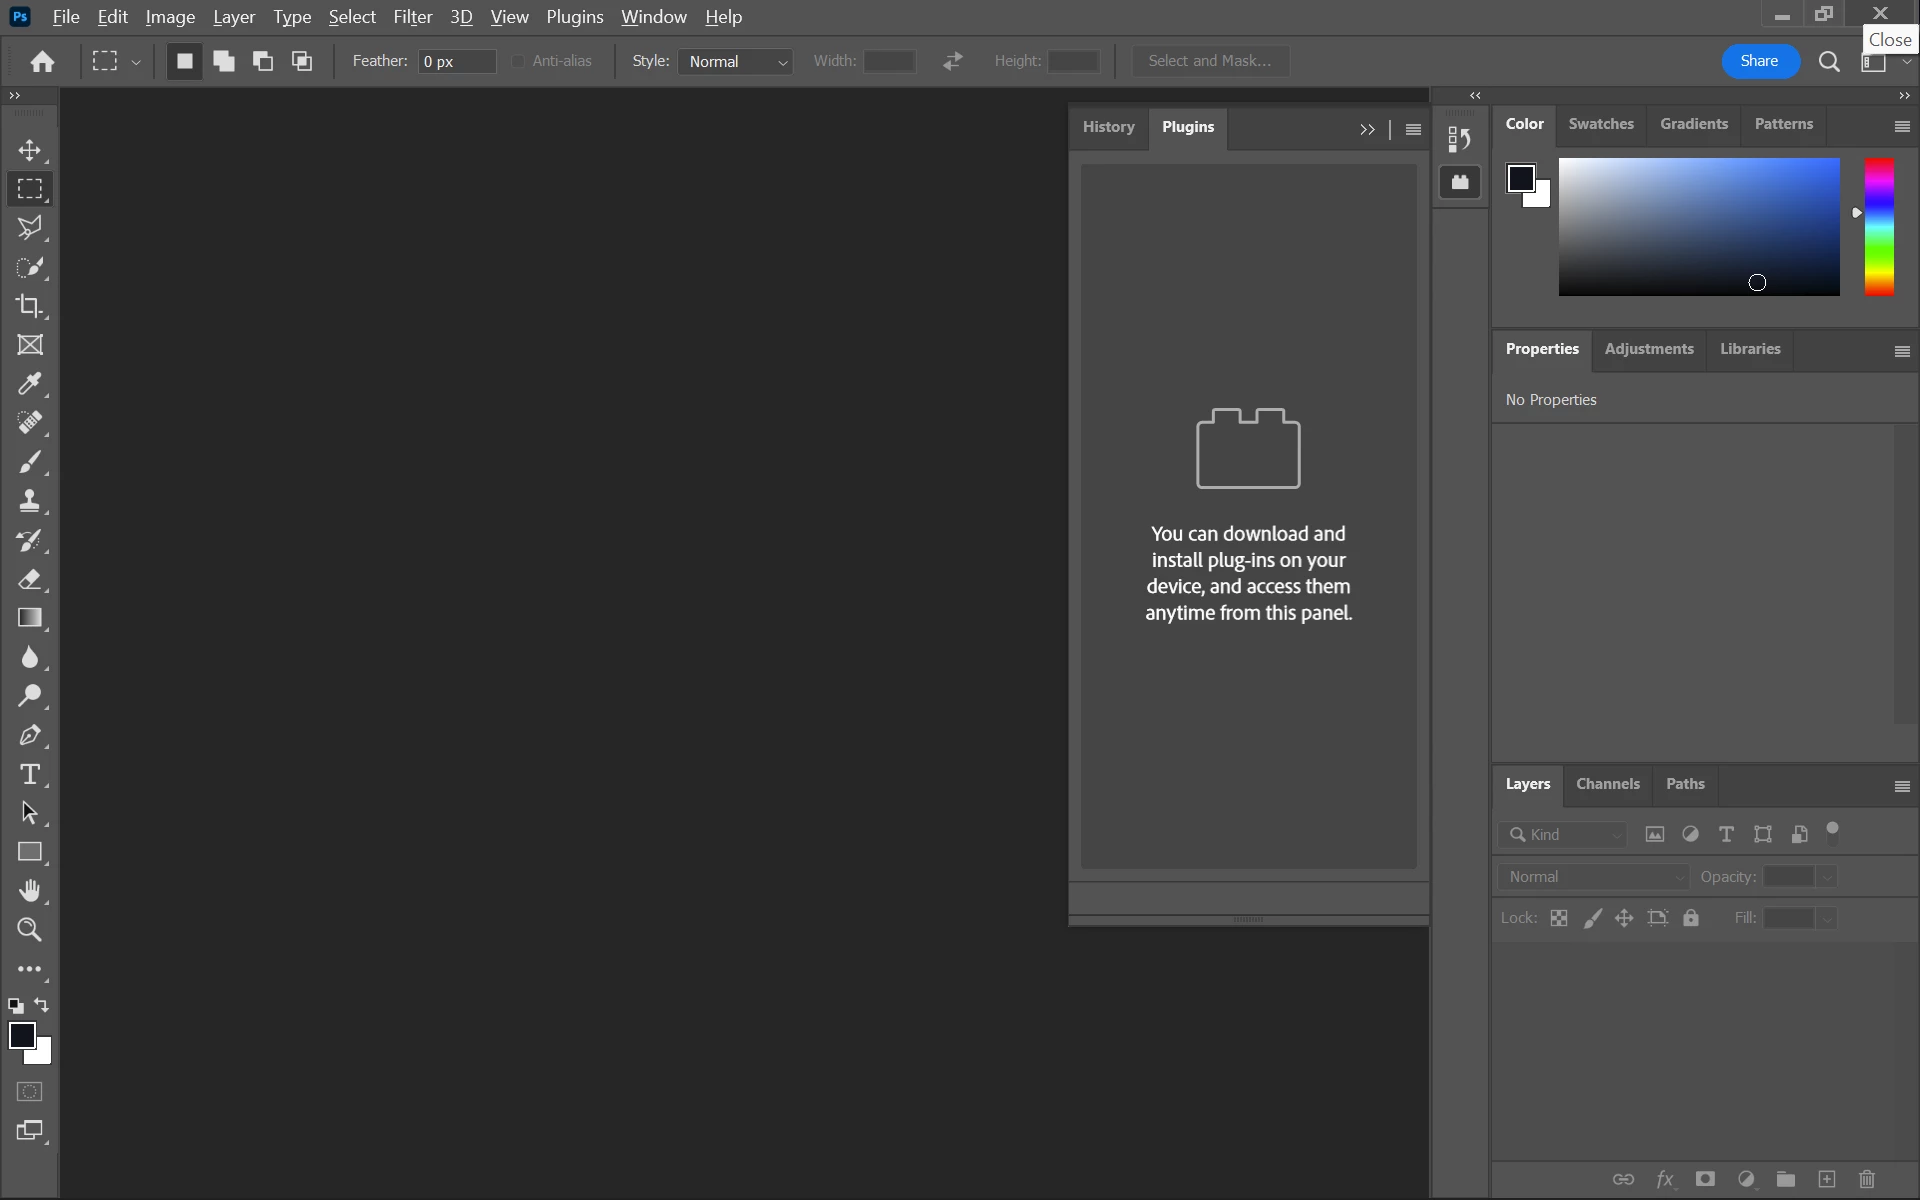Viewport: 1920px width, 1200px height.
Task: Select the Zoom tool
Action: tap(30, 930)
